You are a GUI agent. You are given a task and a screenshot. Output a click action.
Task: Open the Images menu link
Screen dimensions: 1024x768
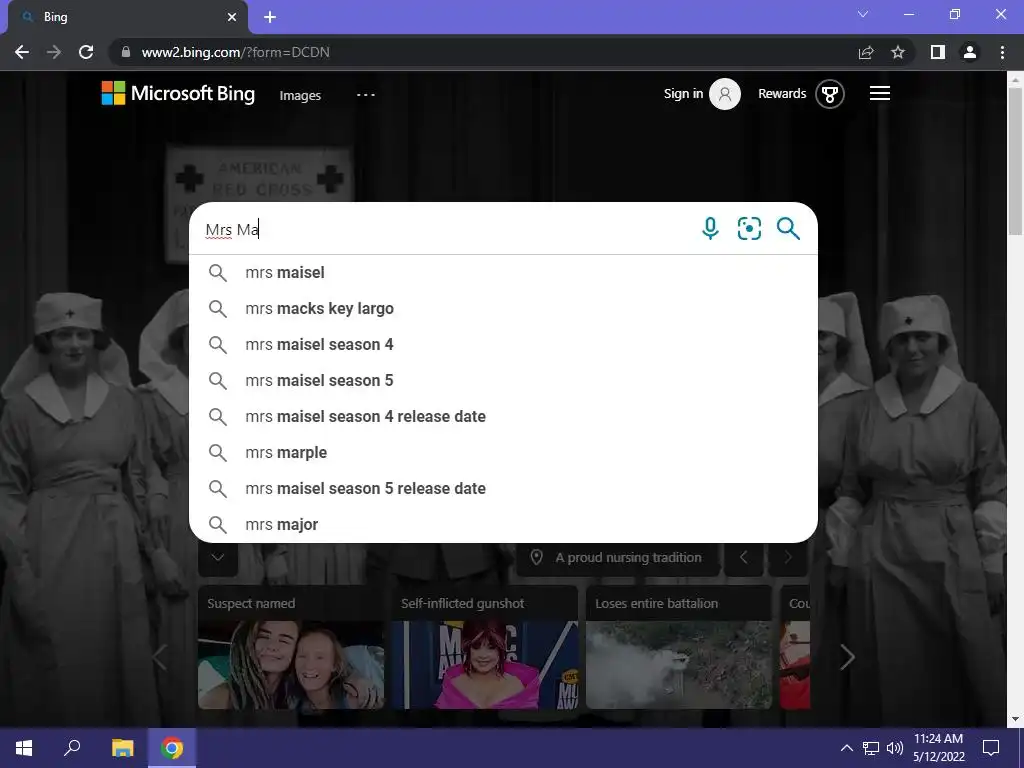coord(300,95)
